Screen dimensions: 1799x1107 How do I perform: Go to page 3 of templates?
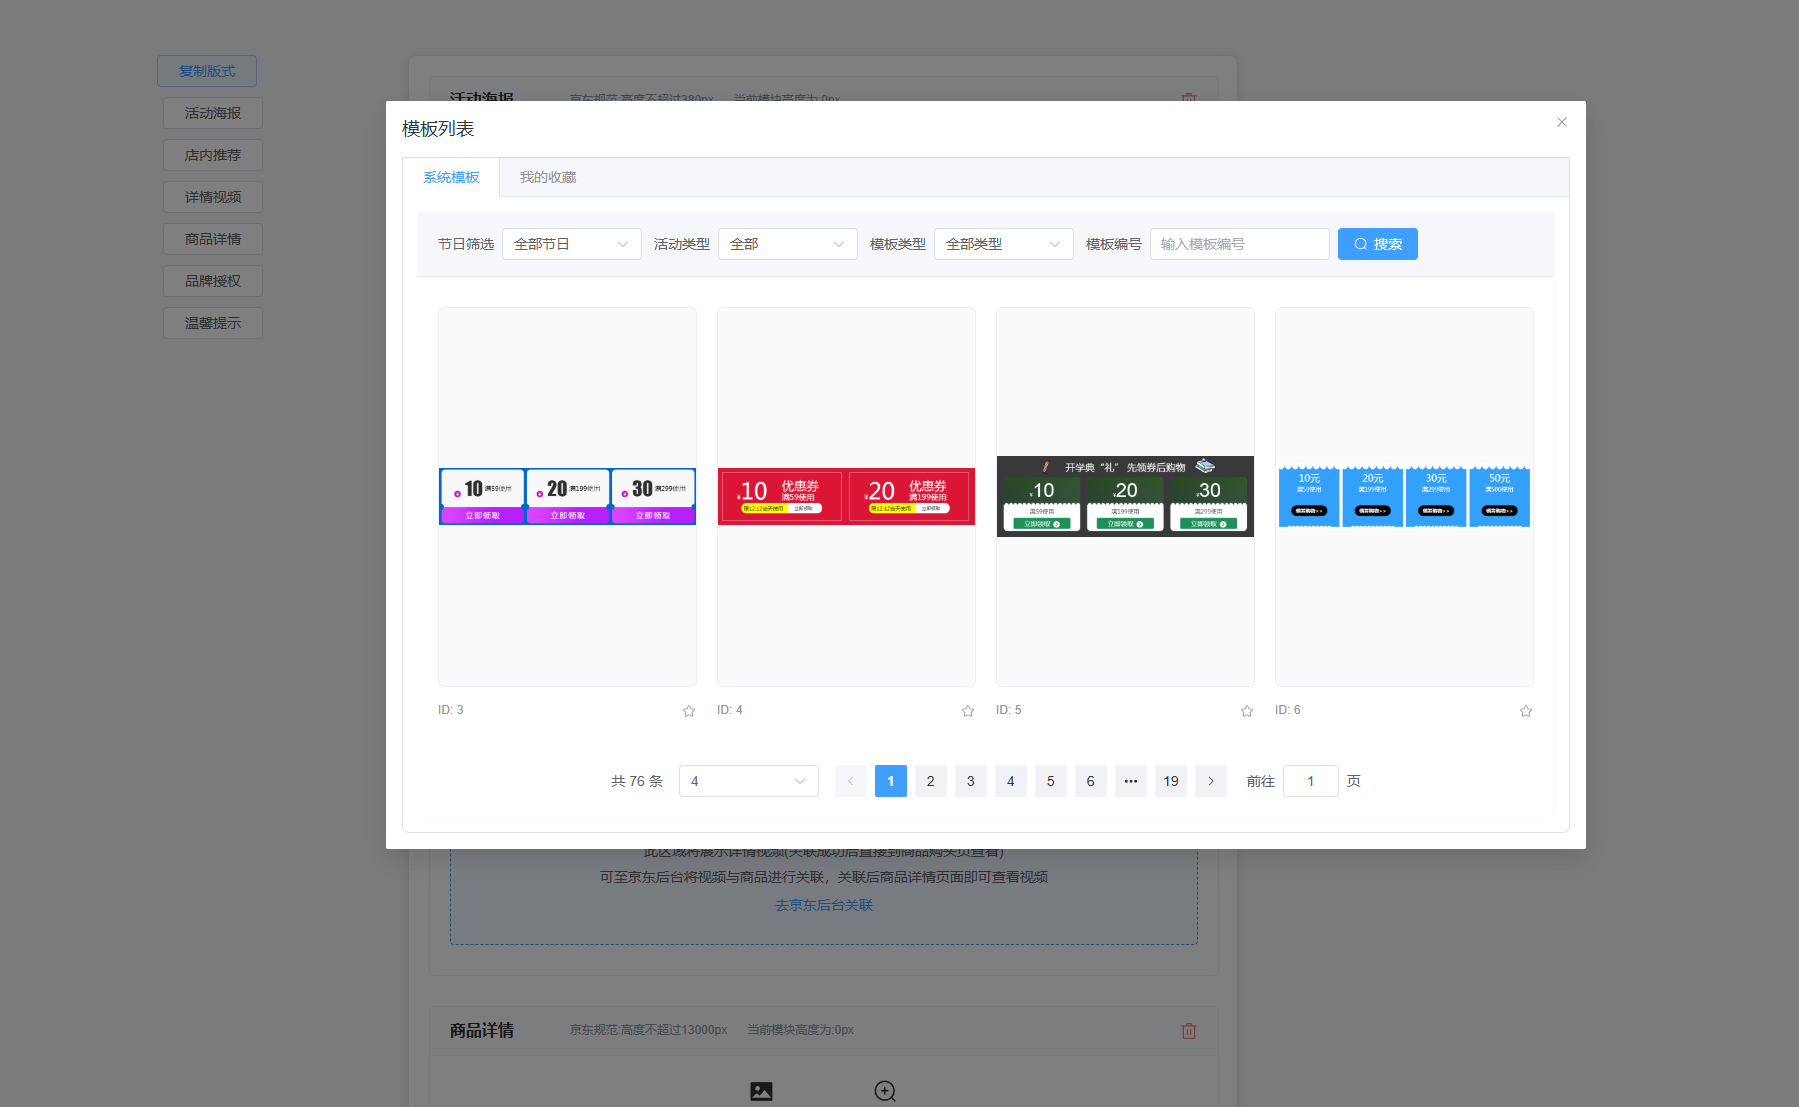[970, 781]
